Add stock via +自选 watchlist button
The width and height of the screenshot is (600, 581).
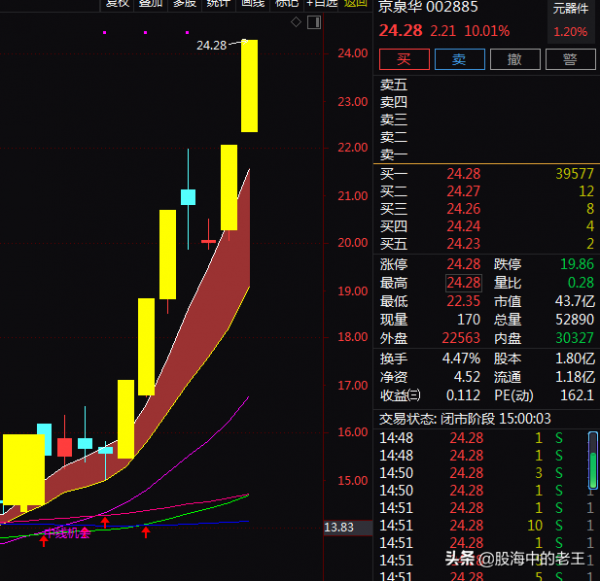(x=322, y=4)
